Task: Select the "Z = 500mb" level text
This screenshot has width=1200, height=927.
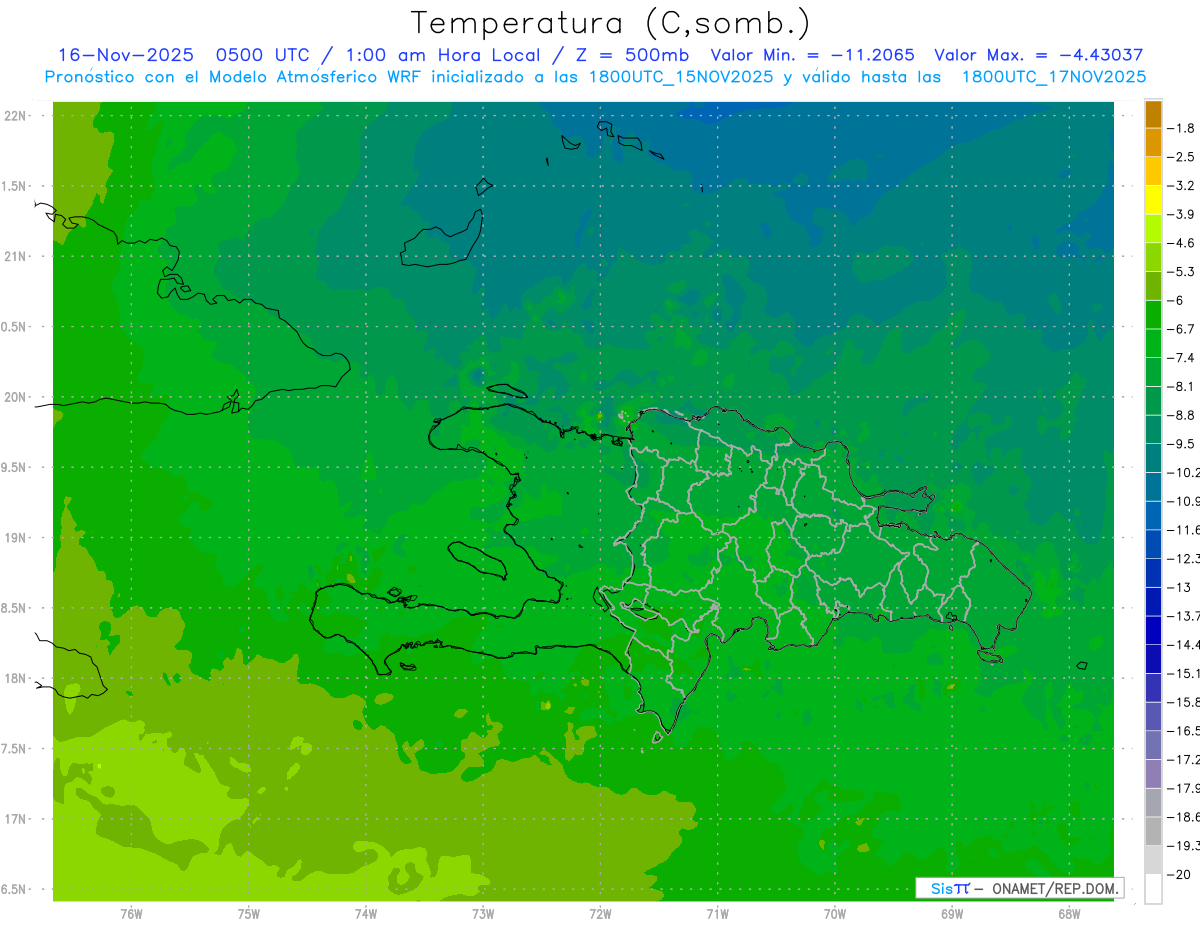Action: coord(632,55)
